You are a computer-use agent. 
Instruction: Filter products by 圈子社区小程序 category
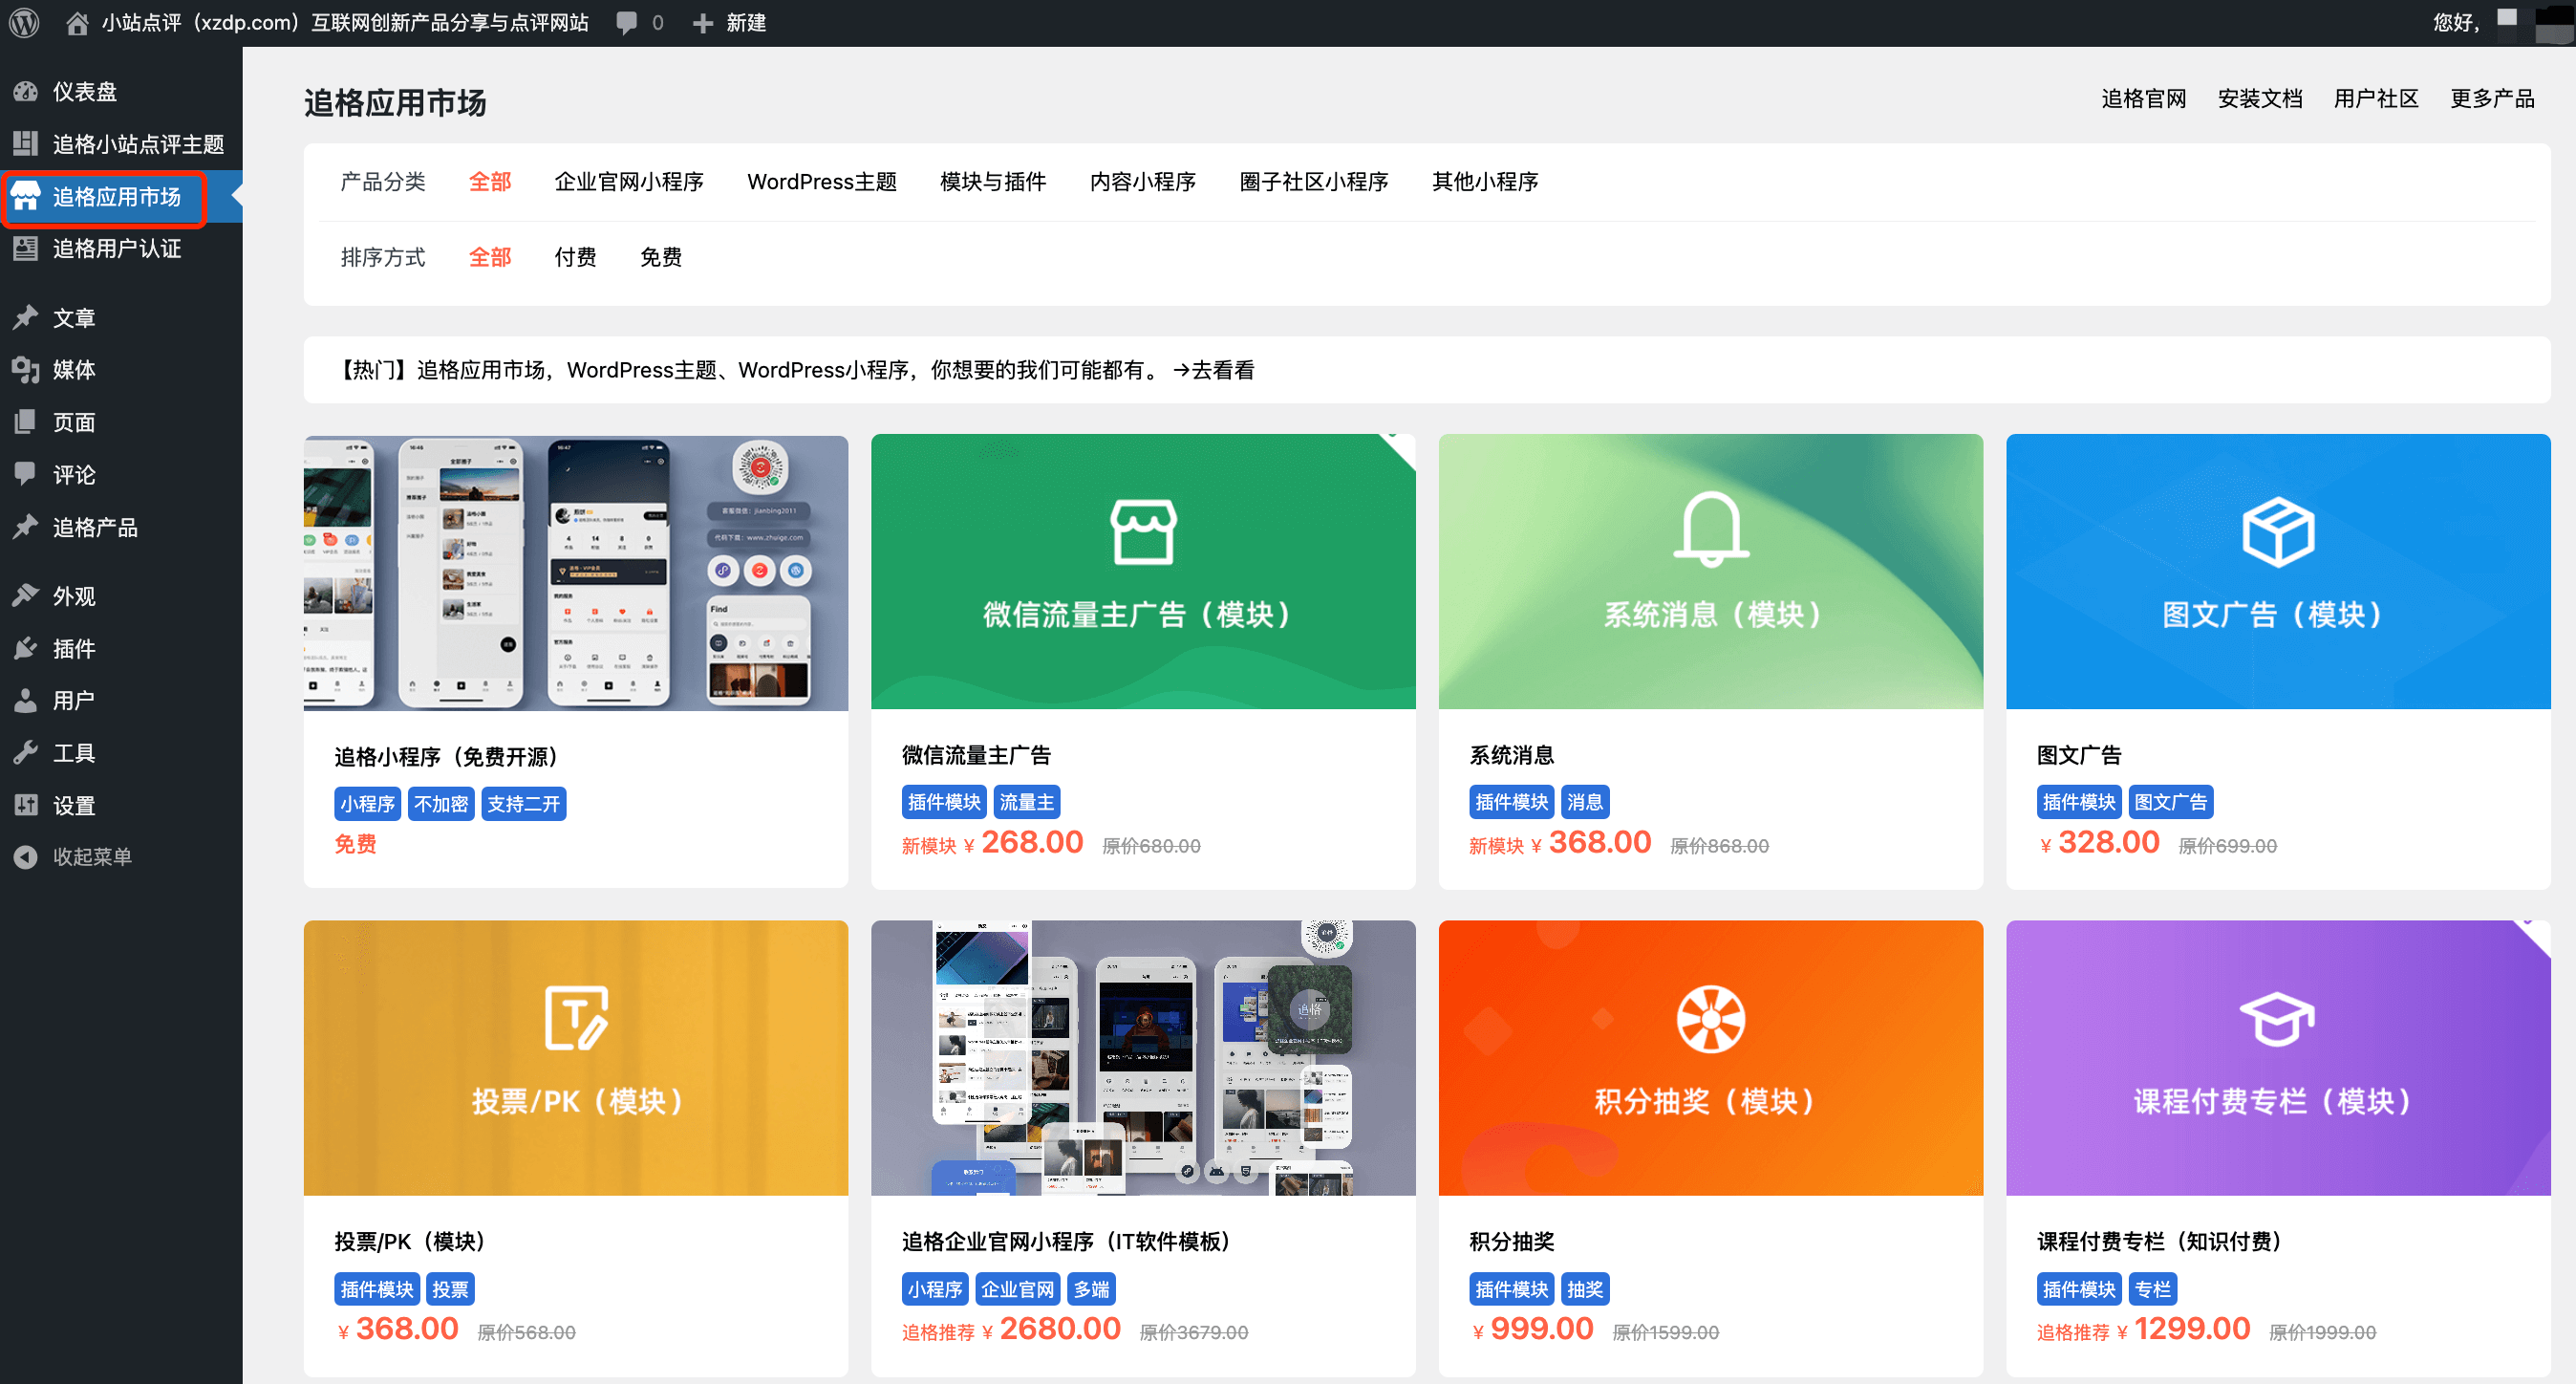point(1314,181)
